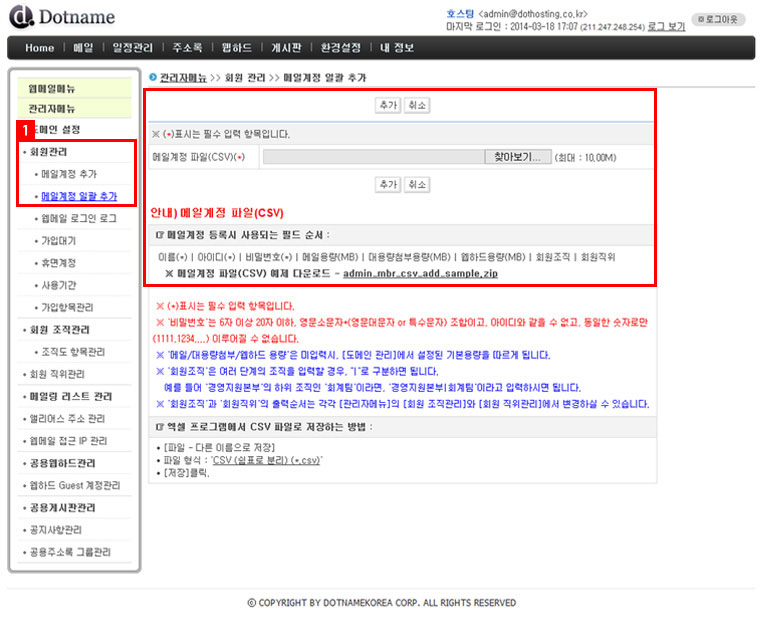Select 주소록 in the navigation bar
The image size is (760, 630).
click(187, 48)
